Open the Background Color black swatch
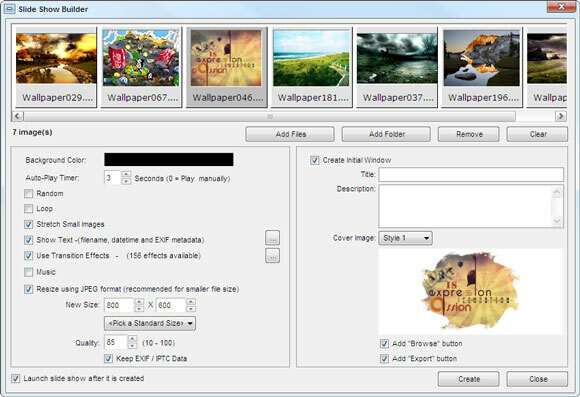The image size is (580, 397). [x=169, y=159]
